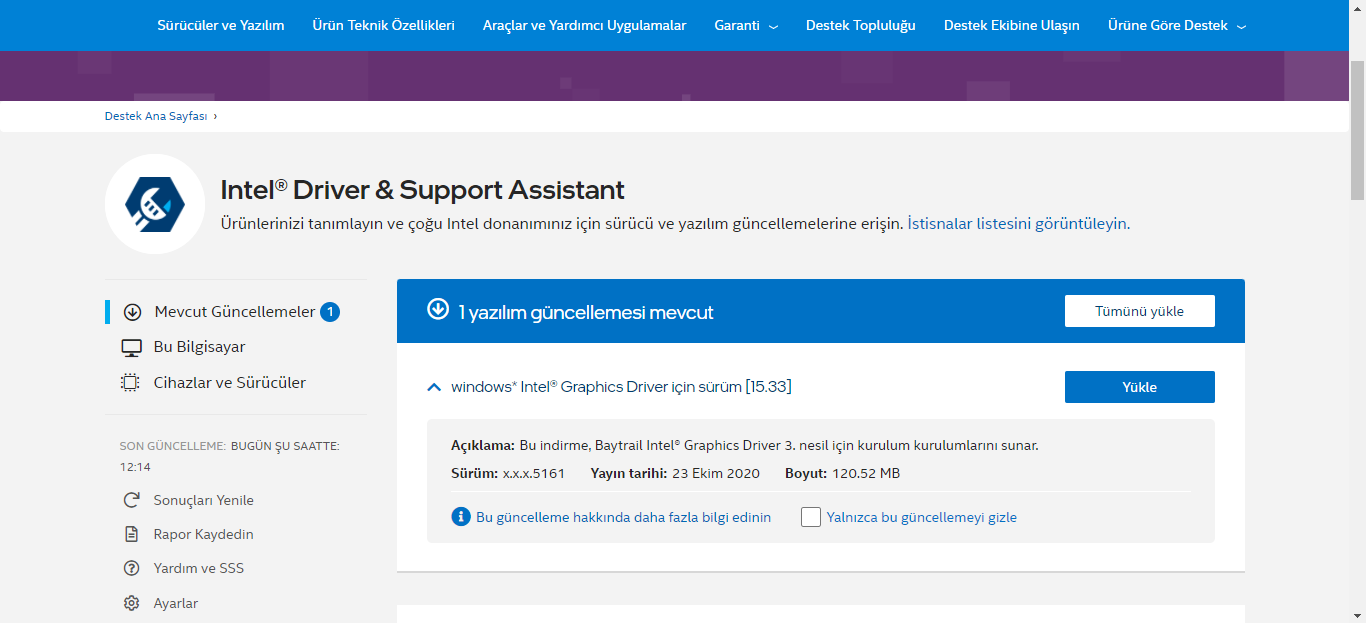
Task: Click the download arrow icon in the blue header
Action: click(438, 309)
